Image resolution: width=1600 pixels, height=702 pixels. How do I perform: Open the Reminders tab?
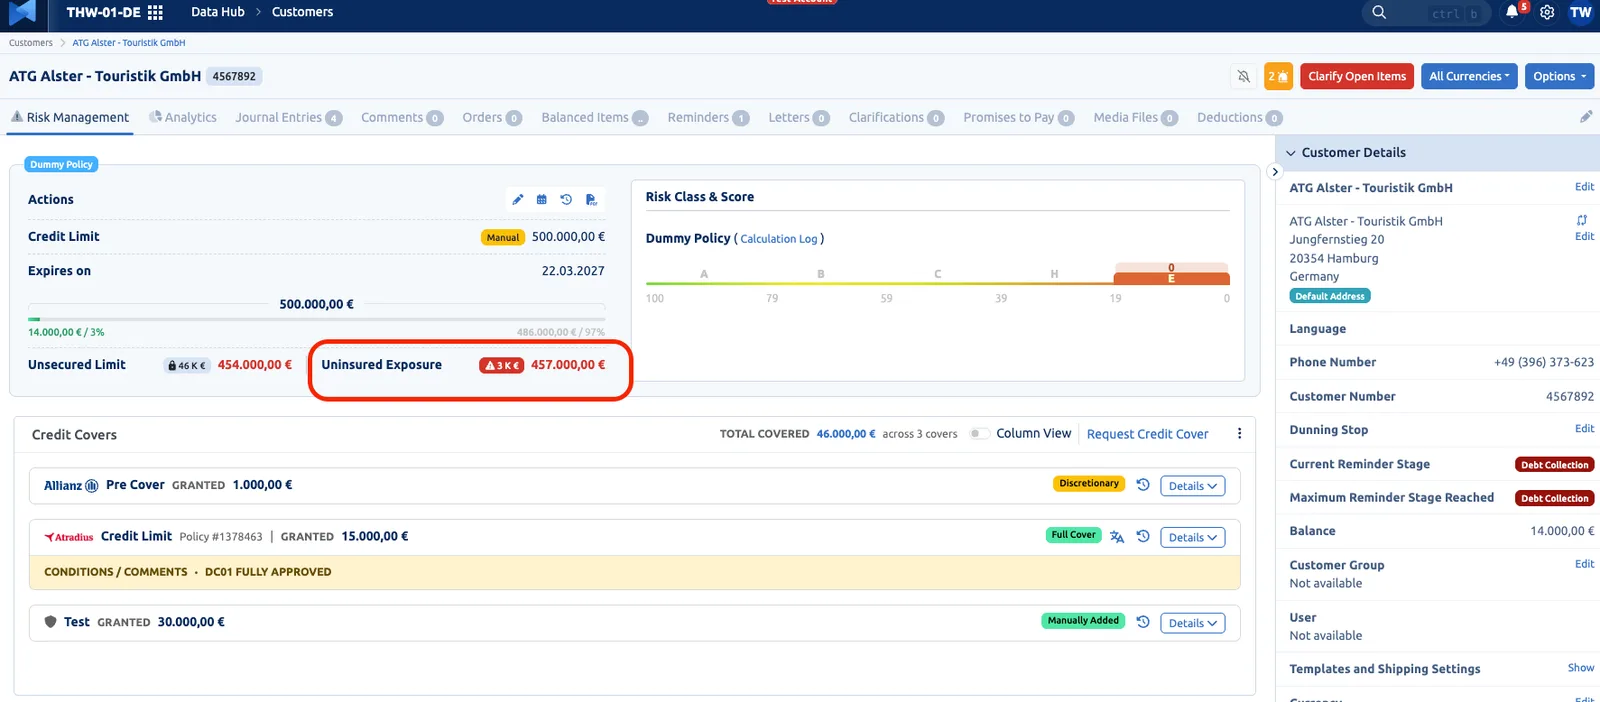pyautogui.click(x=708, y=118)
